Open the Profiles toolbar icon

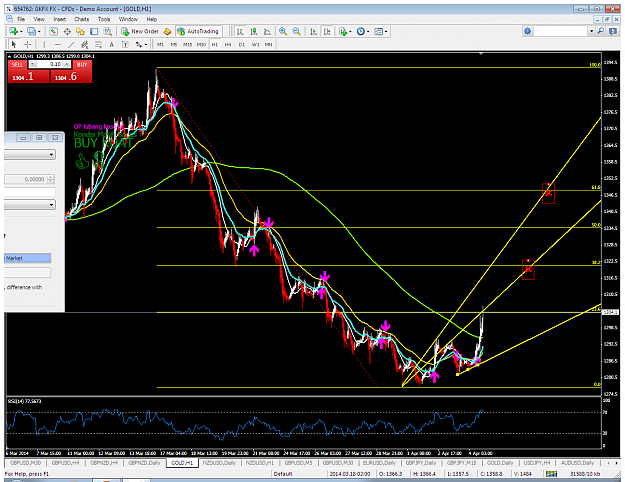pyautogui.click(x=33, y=31)
